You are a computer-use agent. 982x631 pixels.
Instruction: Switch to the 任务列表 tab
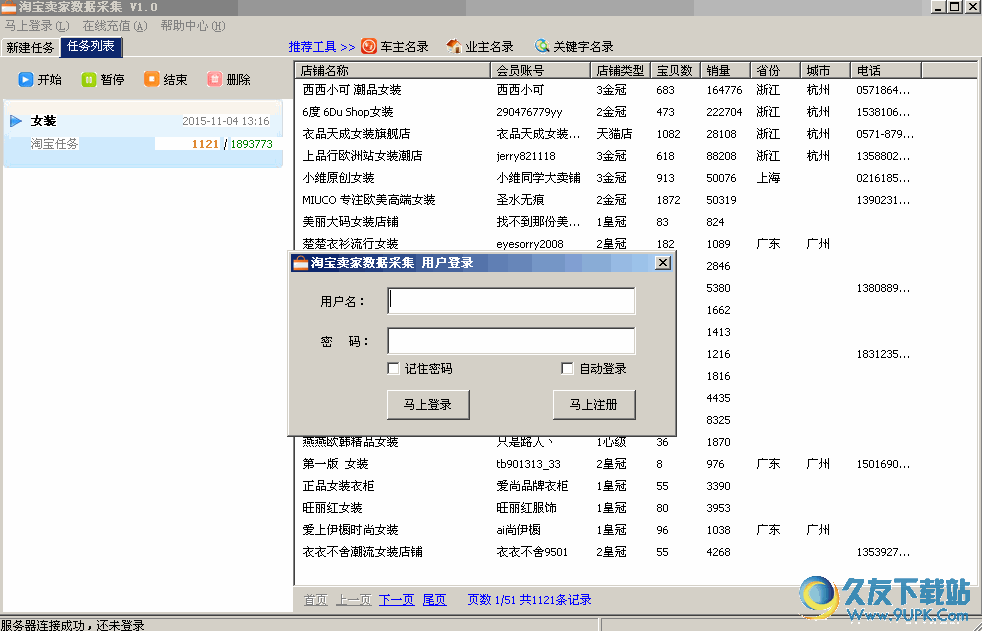click(x=91, y=46)
